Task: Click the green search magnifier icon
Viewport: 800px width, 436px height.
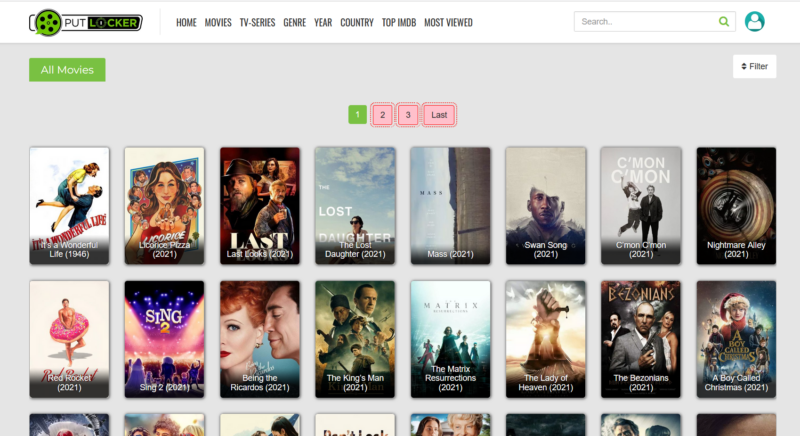Action: coord(723,21)
